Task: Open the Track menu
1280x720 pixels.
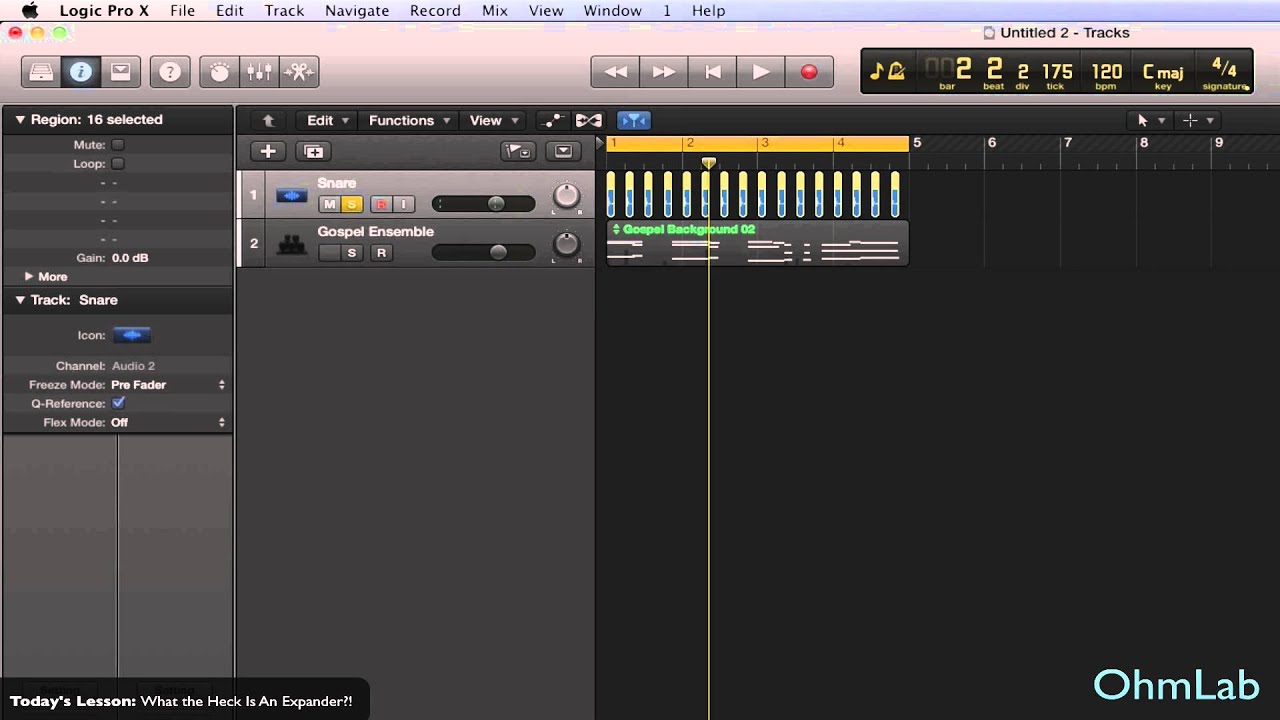Action: coord(284,11)
